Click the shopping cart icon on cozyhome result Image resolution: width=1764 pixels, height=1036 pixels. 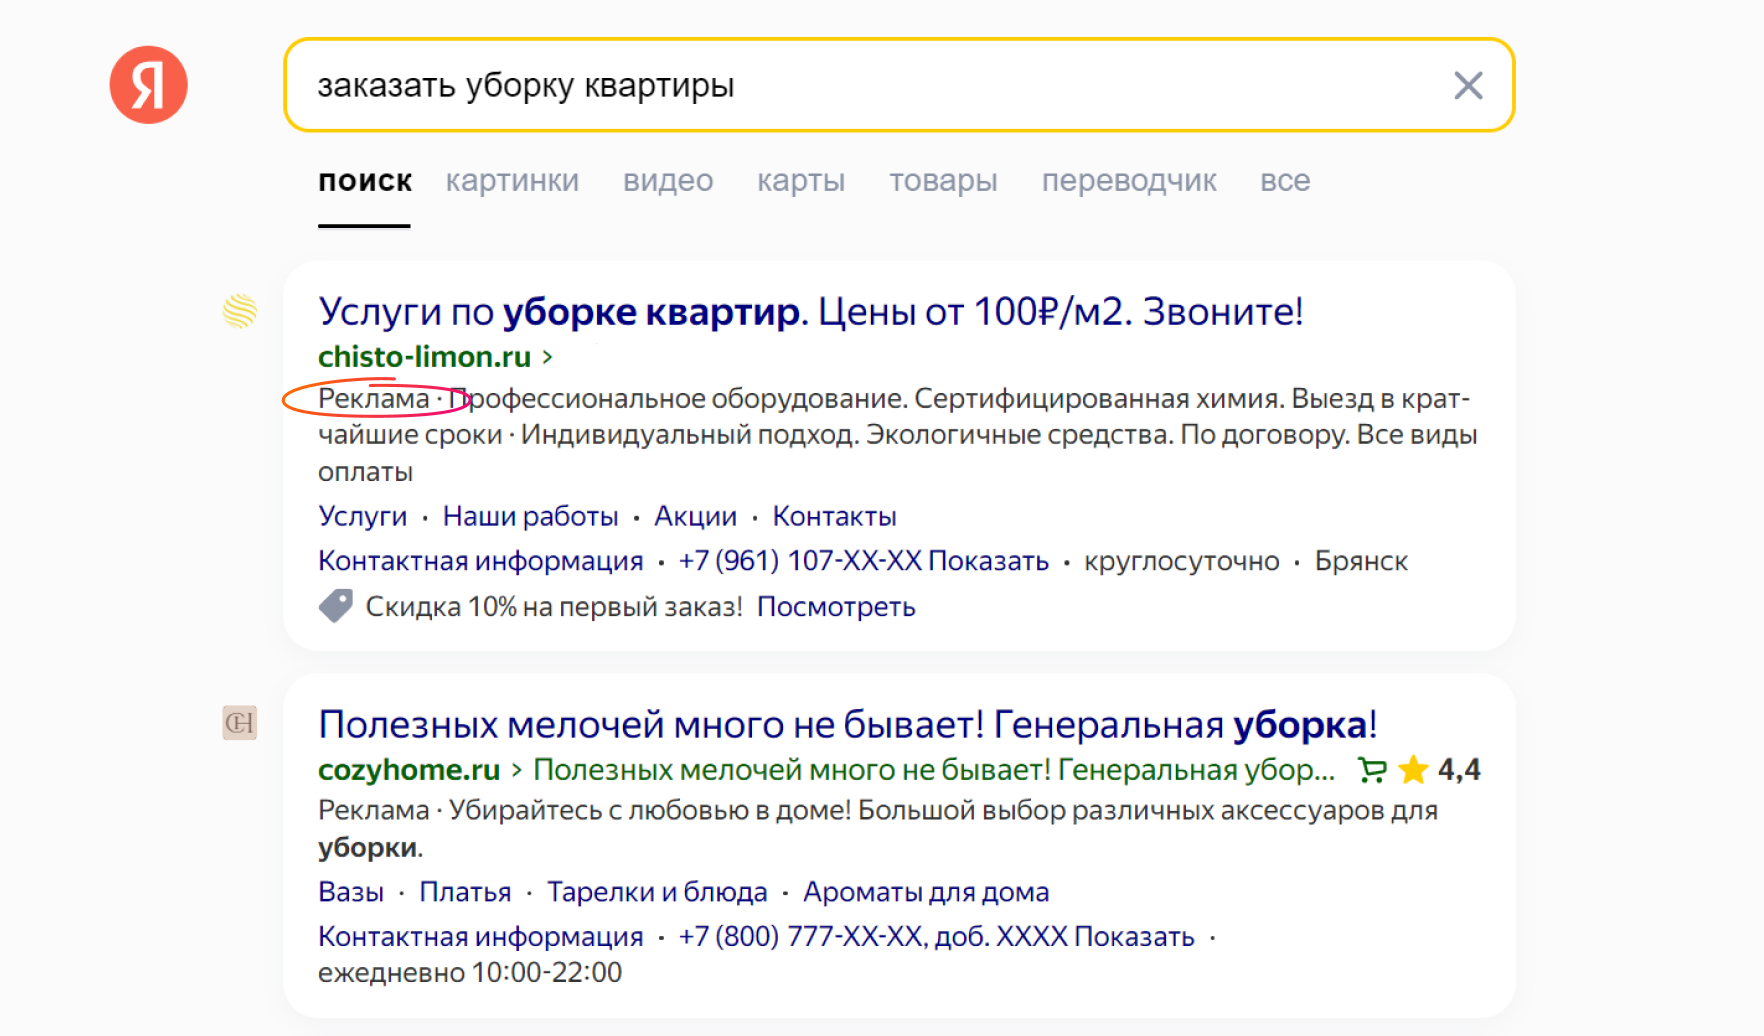pos(1371,769)
